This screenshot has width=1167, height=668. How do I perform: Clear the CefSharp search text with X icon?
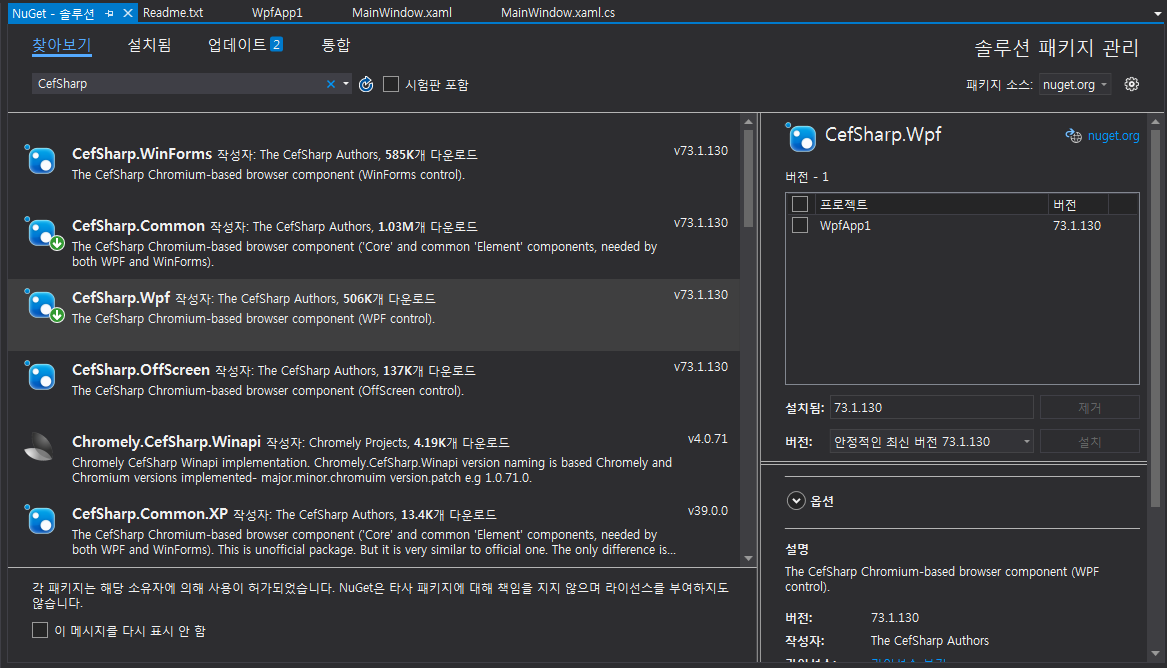(x=330, y=84)
